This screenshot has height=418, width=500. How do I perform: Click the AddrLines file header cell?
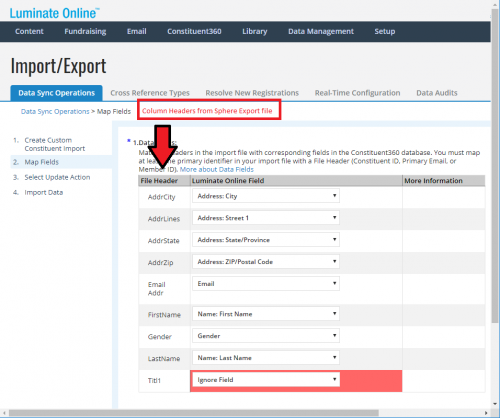point(164,219)
